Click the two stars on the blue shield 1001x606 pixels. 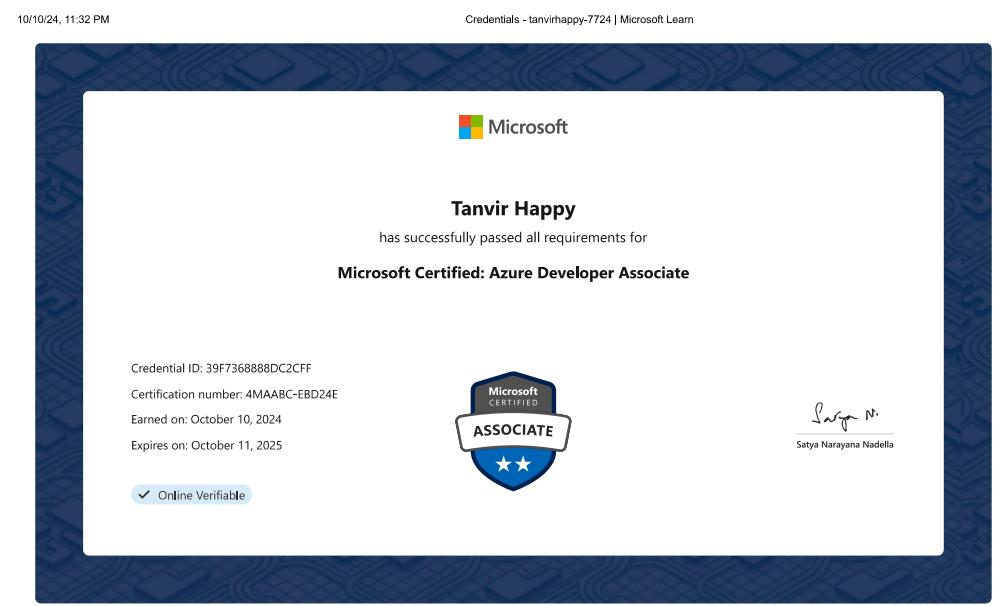pos(513,464)
